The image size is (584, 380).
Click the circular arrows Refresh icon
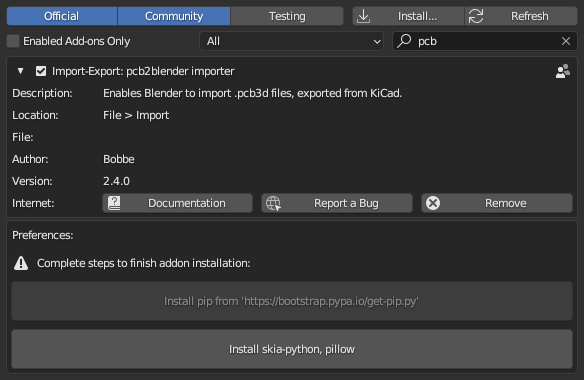476,16
